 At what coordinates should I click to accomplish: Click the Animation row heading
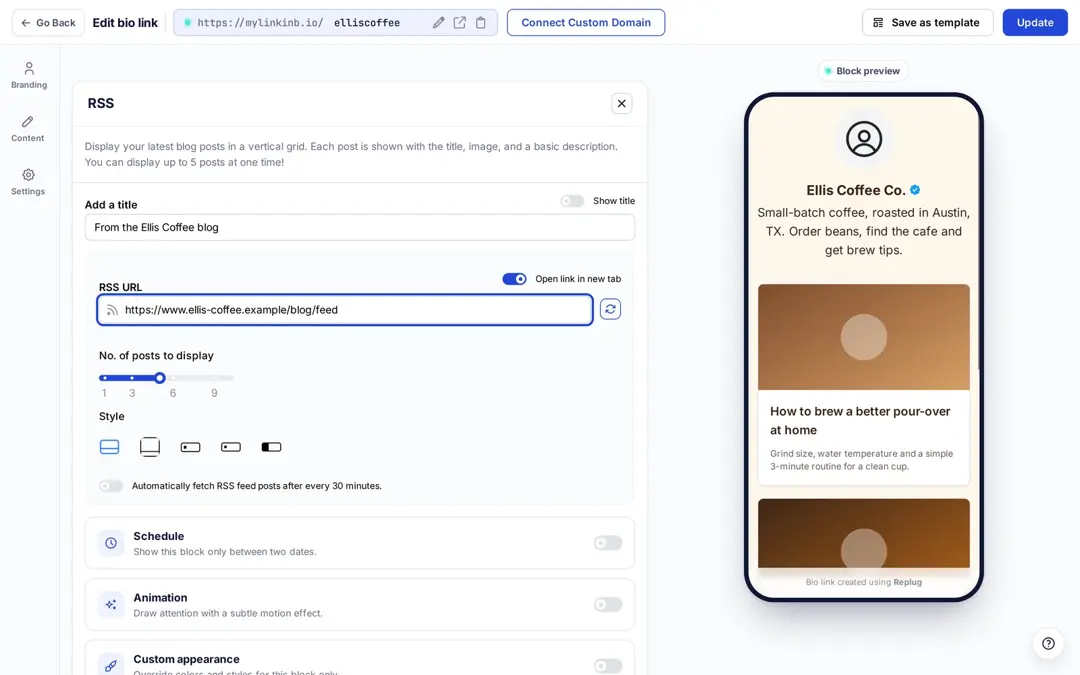coord(160,597)
